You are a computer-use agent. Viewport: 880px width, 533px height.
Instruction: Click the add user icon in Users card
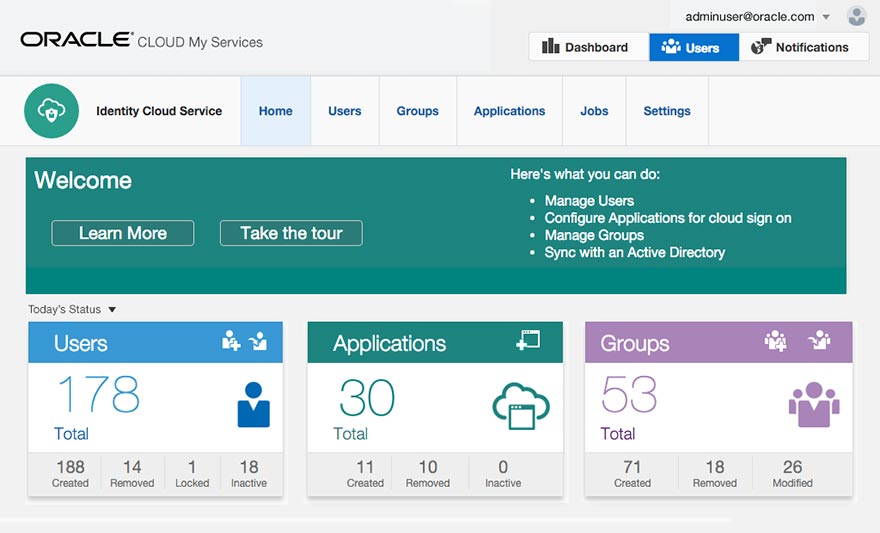pyautogui.click(x=231, y=342)
